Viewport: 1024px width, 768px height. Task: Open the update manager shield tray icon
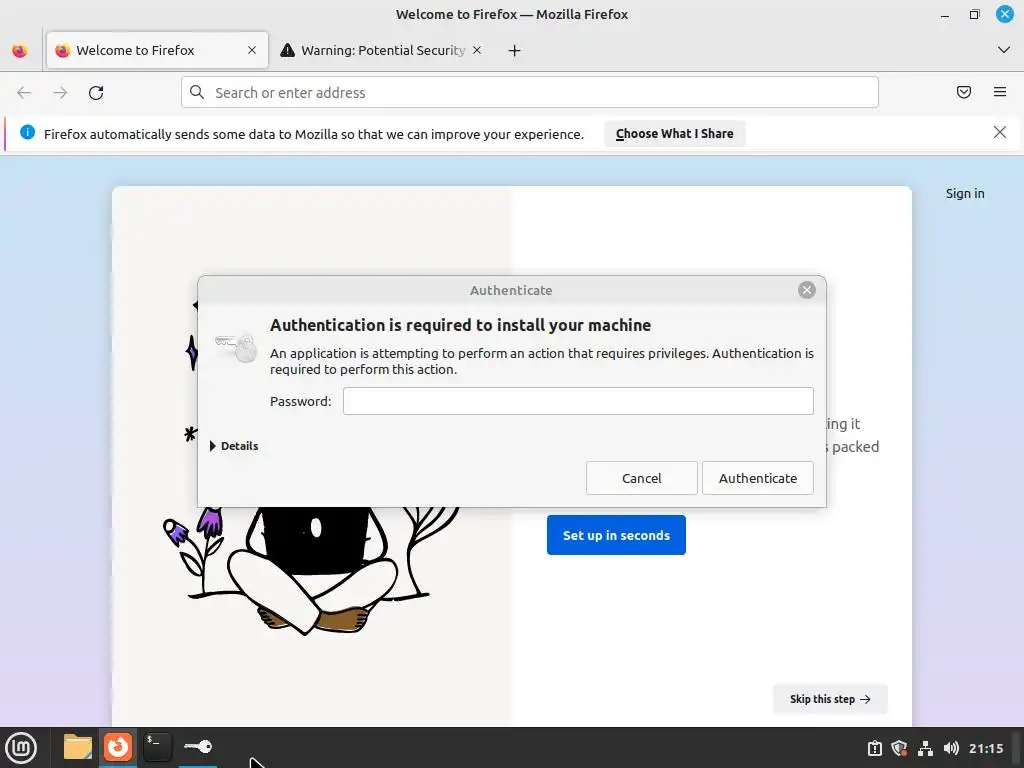(899, 748)
